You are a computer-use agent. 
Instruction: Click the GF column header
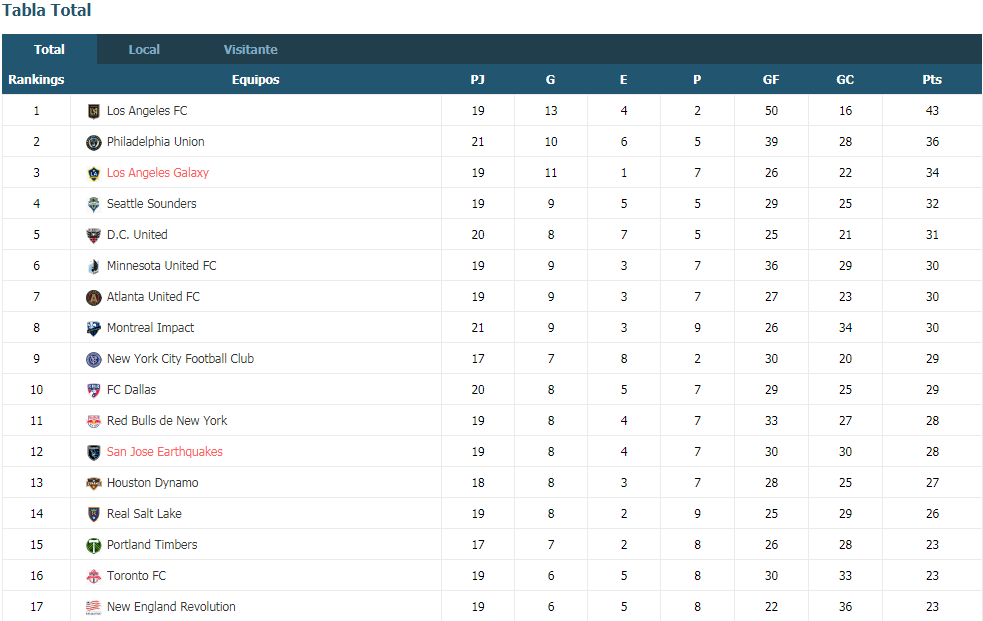click(770, 80)
